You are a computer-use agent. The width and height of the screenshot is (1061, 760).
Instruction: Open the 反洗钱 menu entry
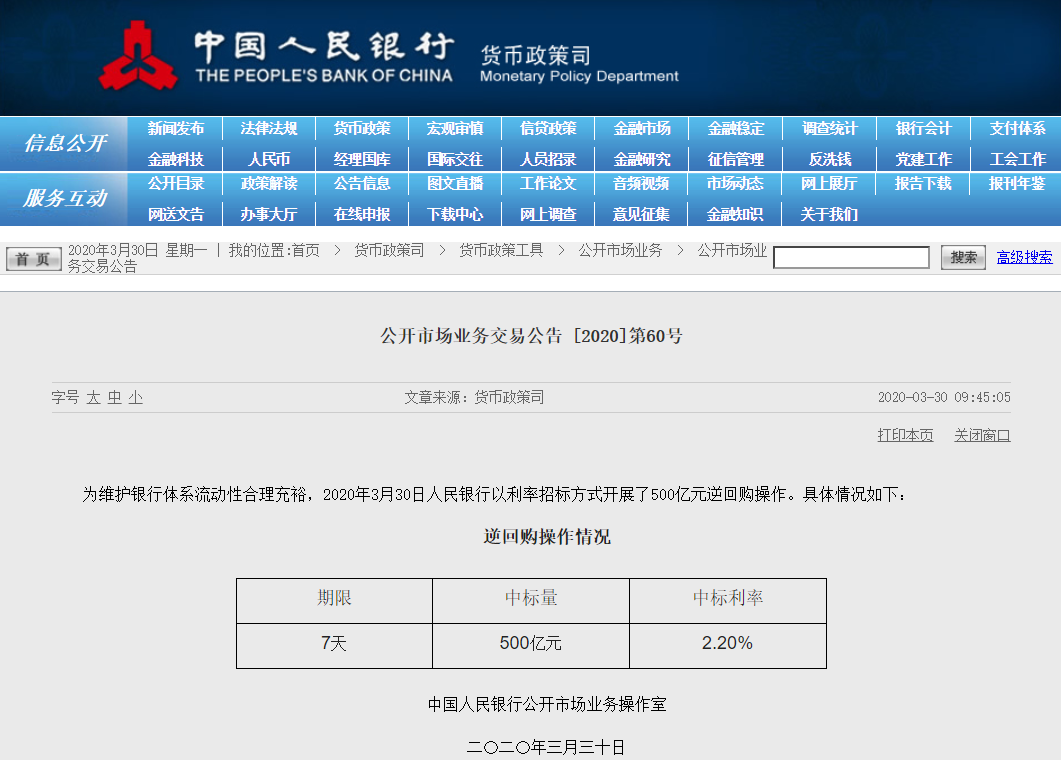click(x=830, y=159)
